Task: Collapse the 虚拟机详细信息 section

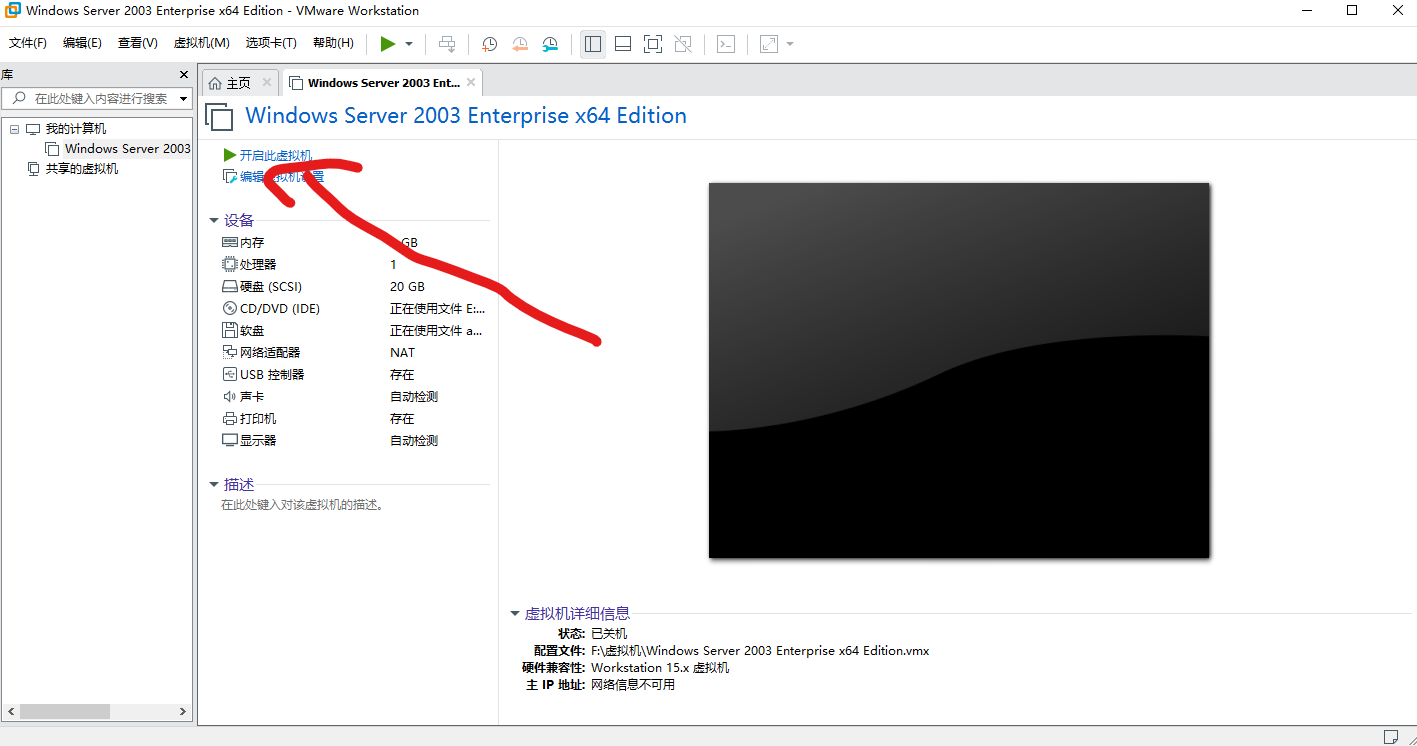Action: pyautogui.click(x=515, y=614)
